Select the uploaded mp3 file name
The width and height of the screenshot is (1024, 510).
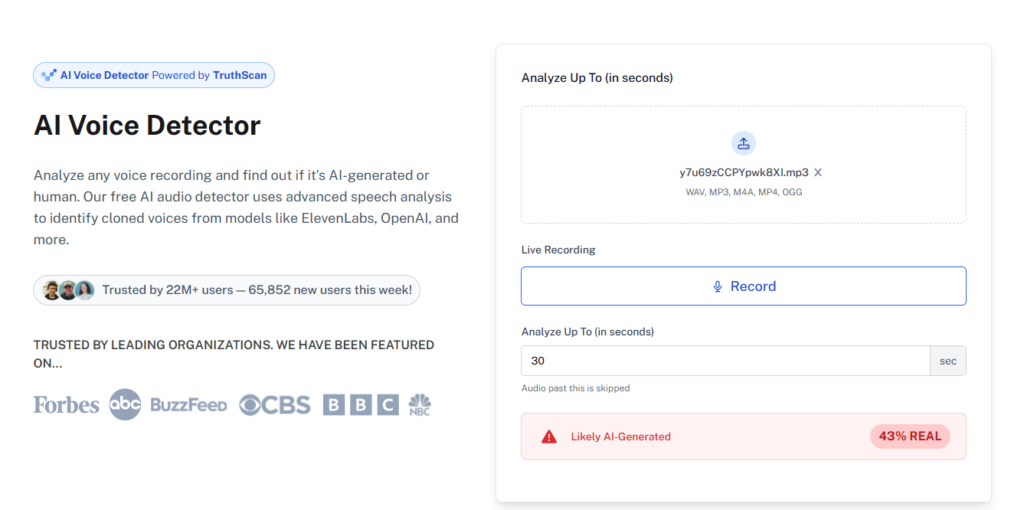[x=743, y=172]
